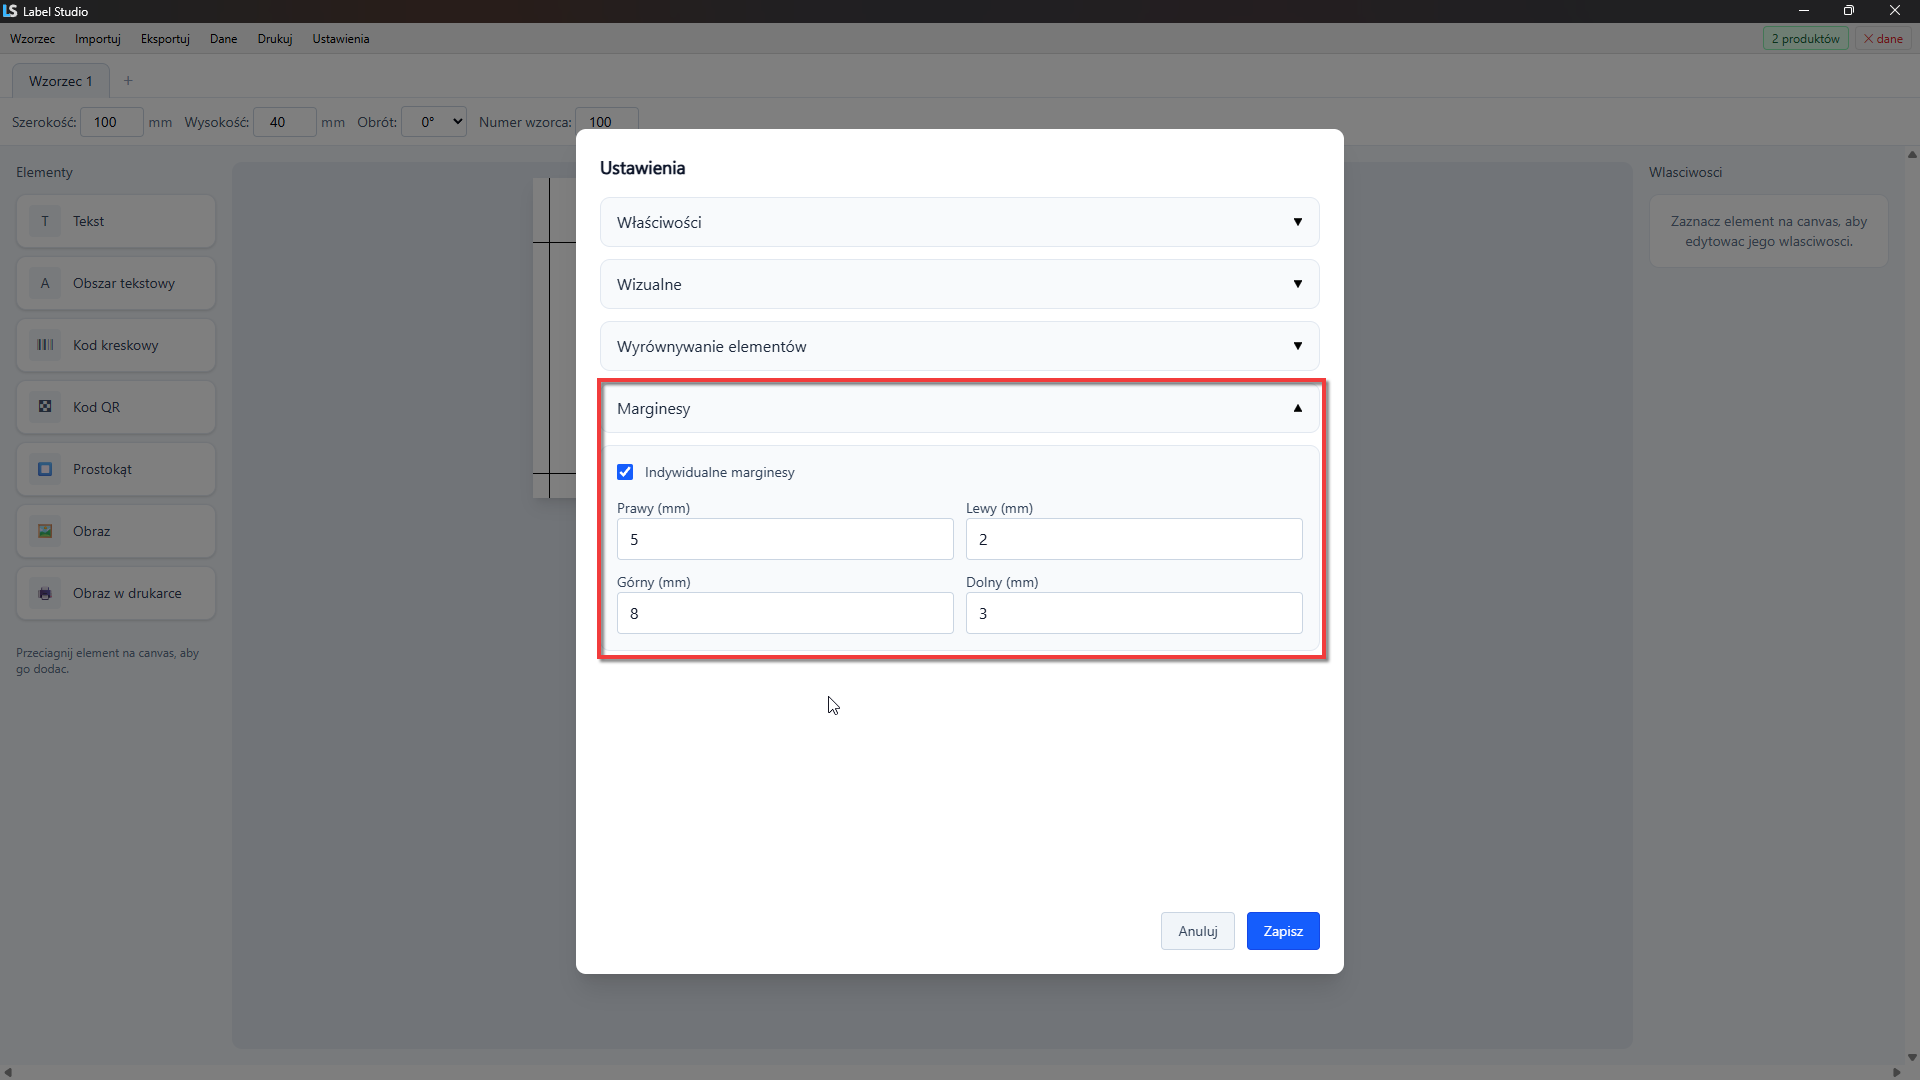The height and width of the screenshot is (1080, 1920).
Task: Expand the Właściwości section
Action: point(959,222)
